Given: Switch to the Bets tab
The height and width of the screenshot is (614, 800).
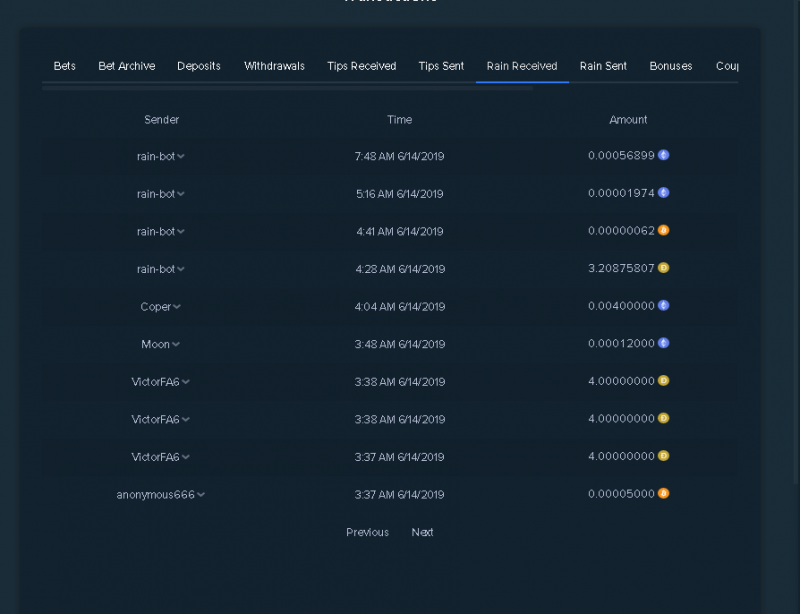Looking at the screenshot, I should click(64, 66).
